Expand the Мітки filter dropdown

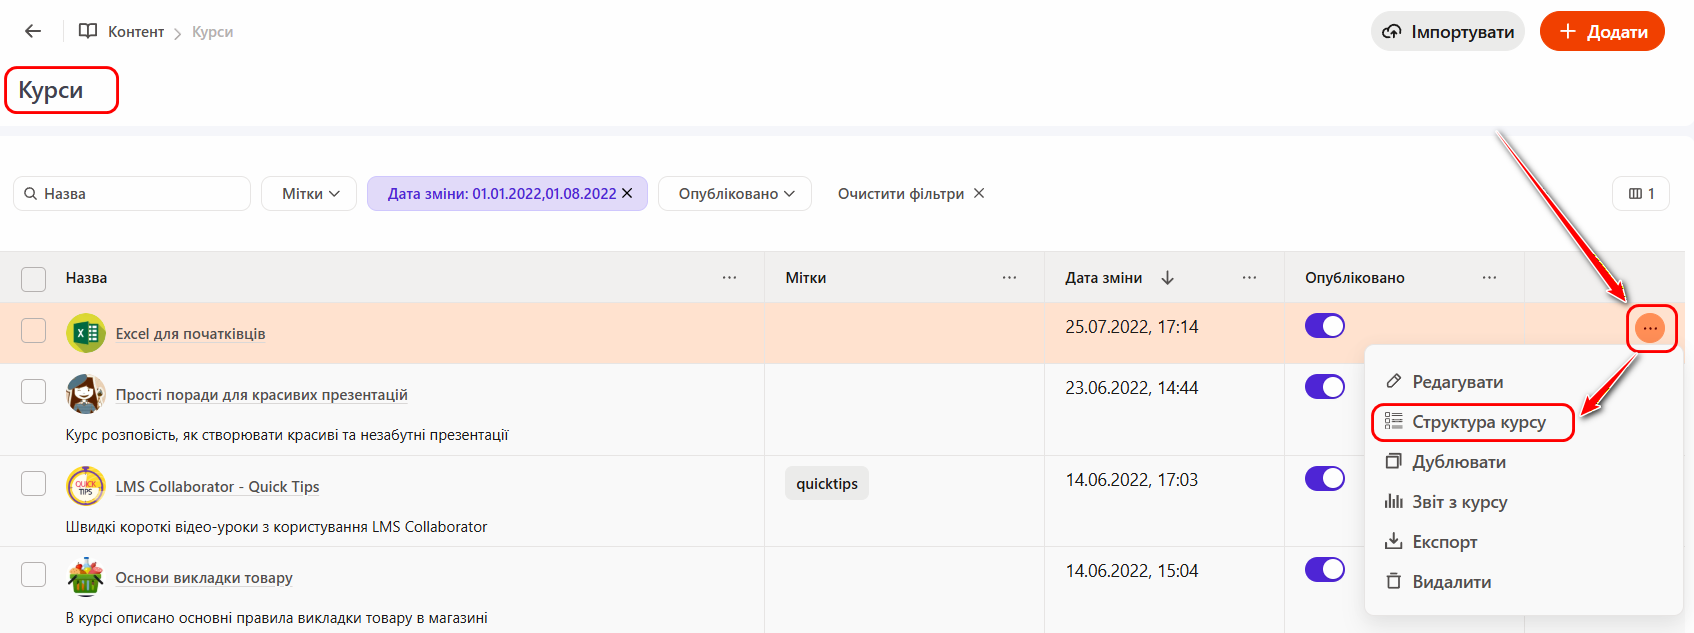[x=310, y=194]
